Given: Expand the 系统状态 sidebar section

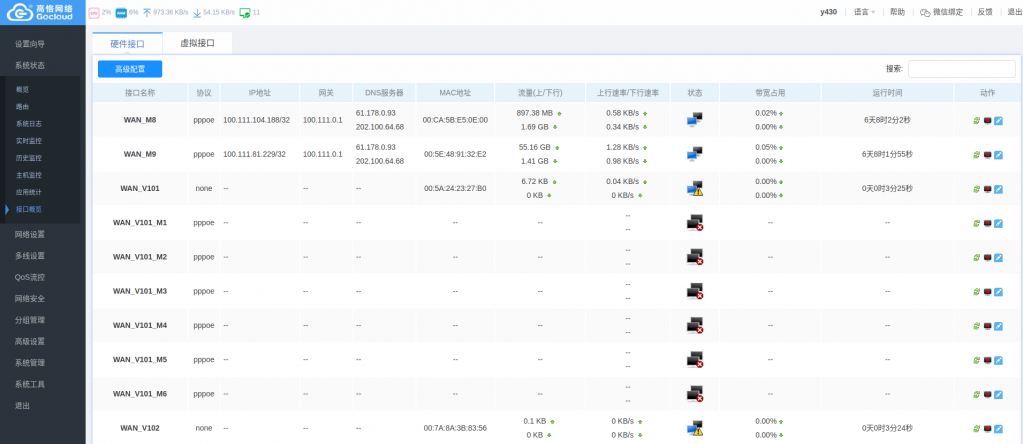Looking at the screenshot, I should [30, 65].
